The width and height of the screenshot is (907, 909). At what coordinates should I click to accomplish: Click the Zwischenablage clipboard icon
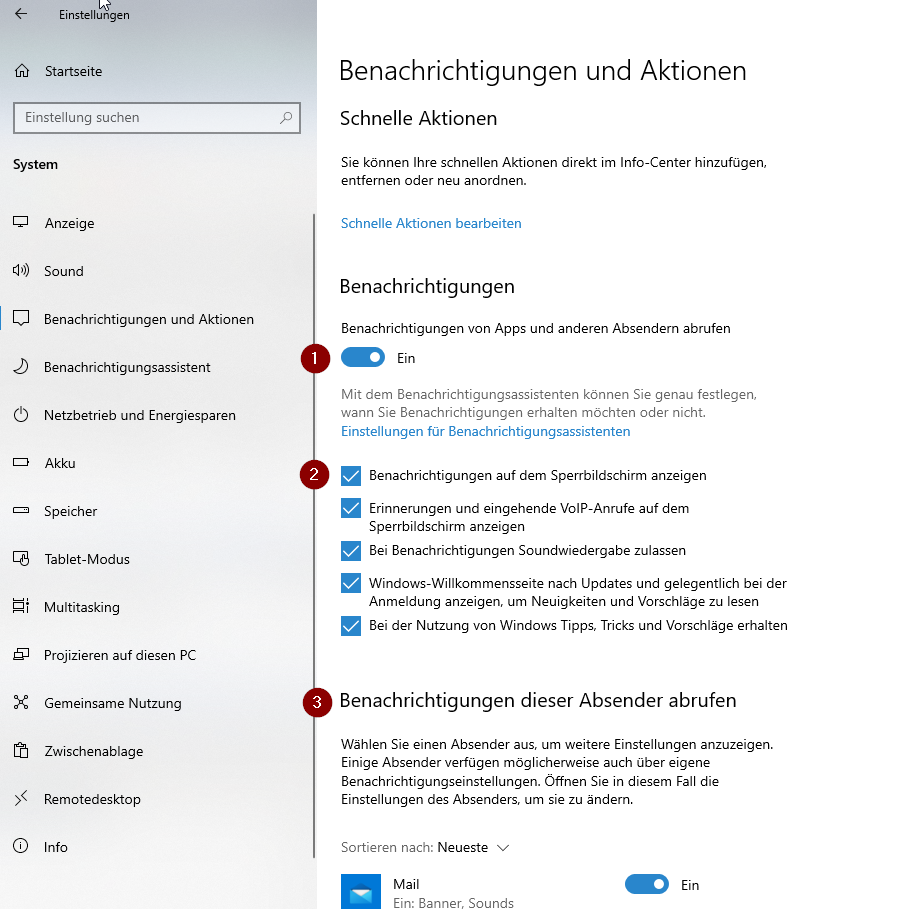[x=21, y=750]
